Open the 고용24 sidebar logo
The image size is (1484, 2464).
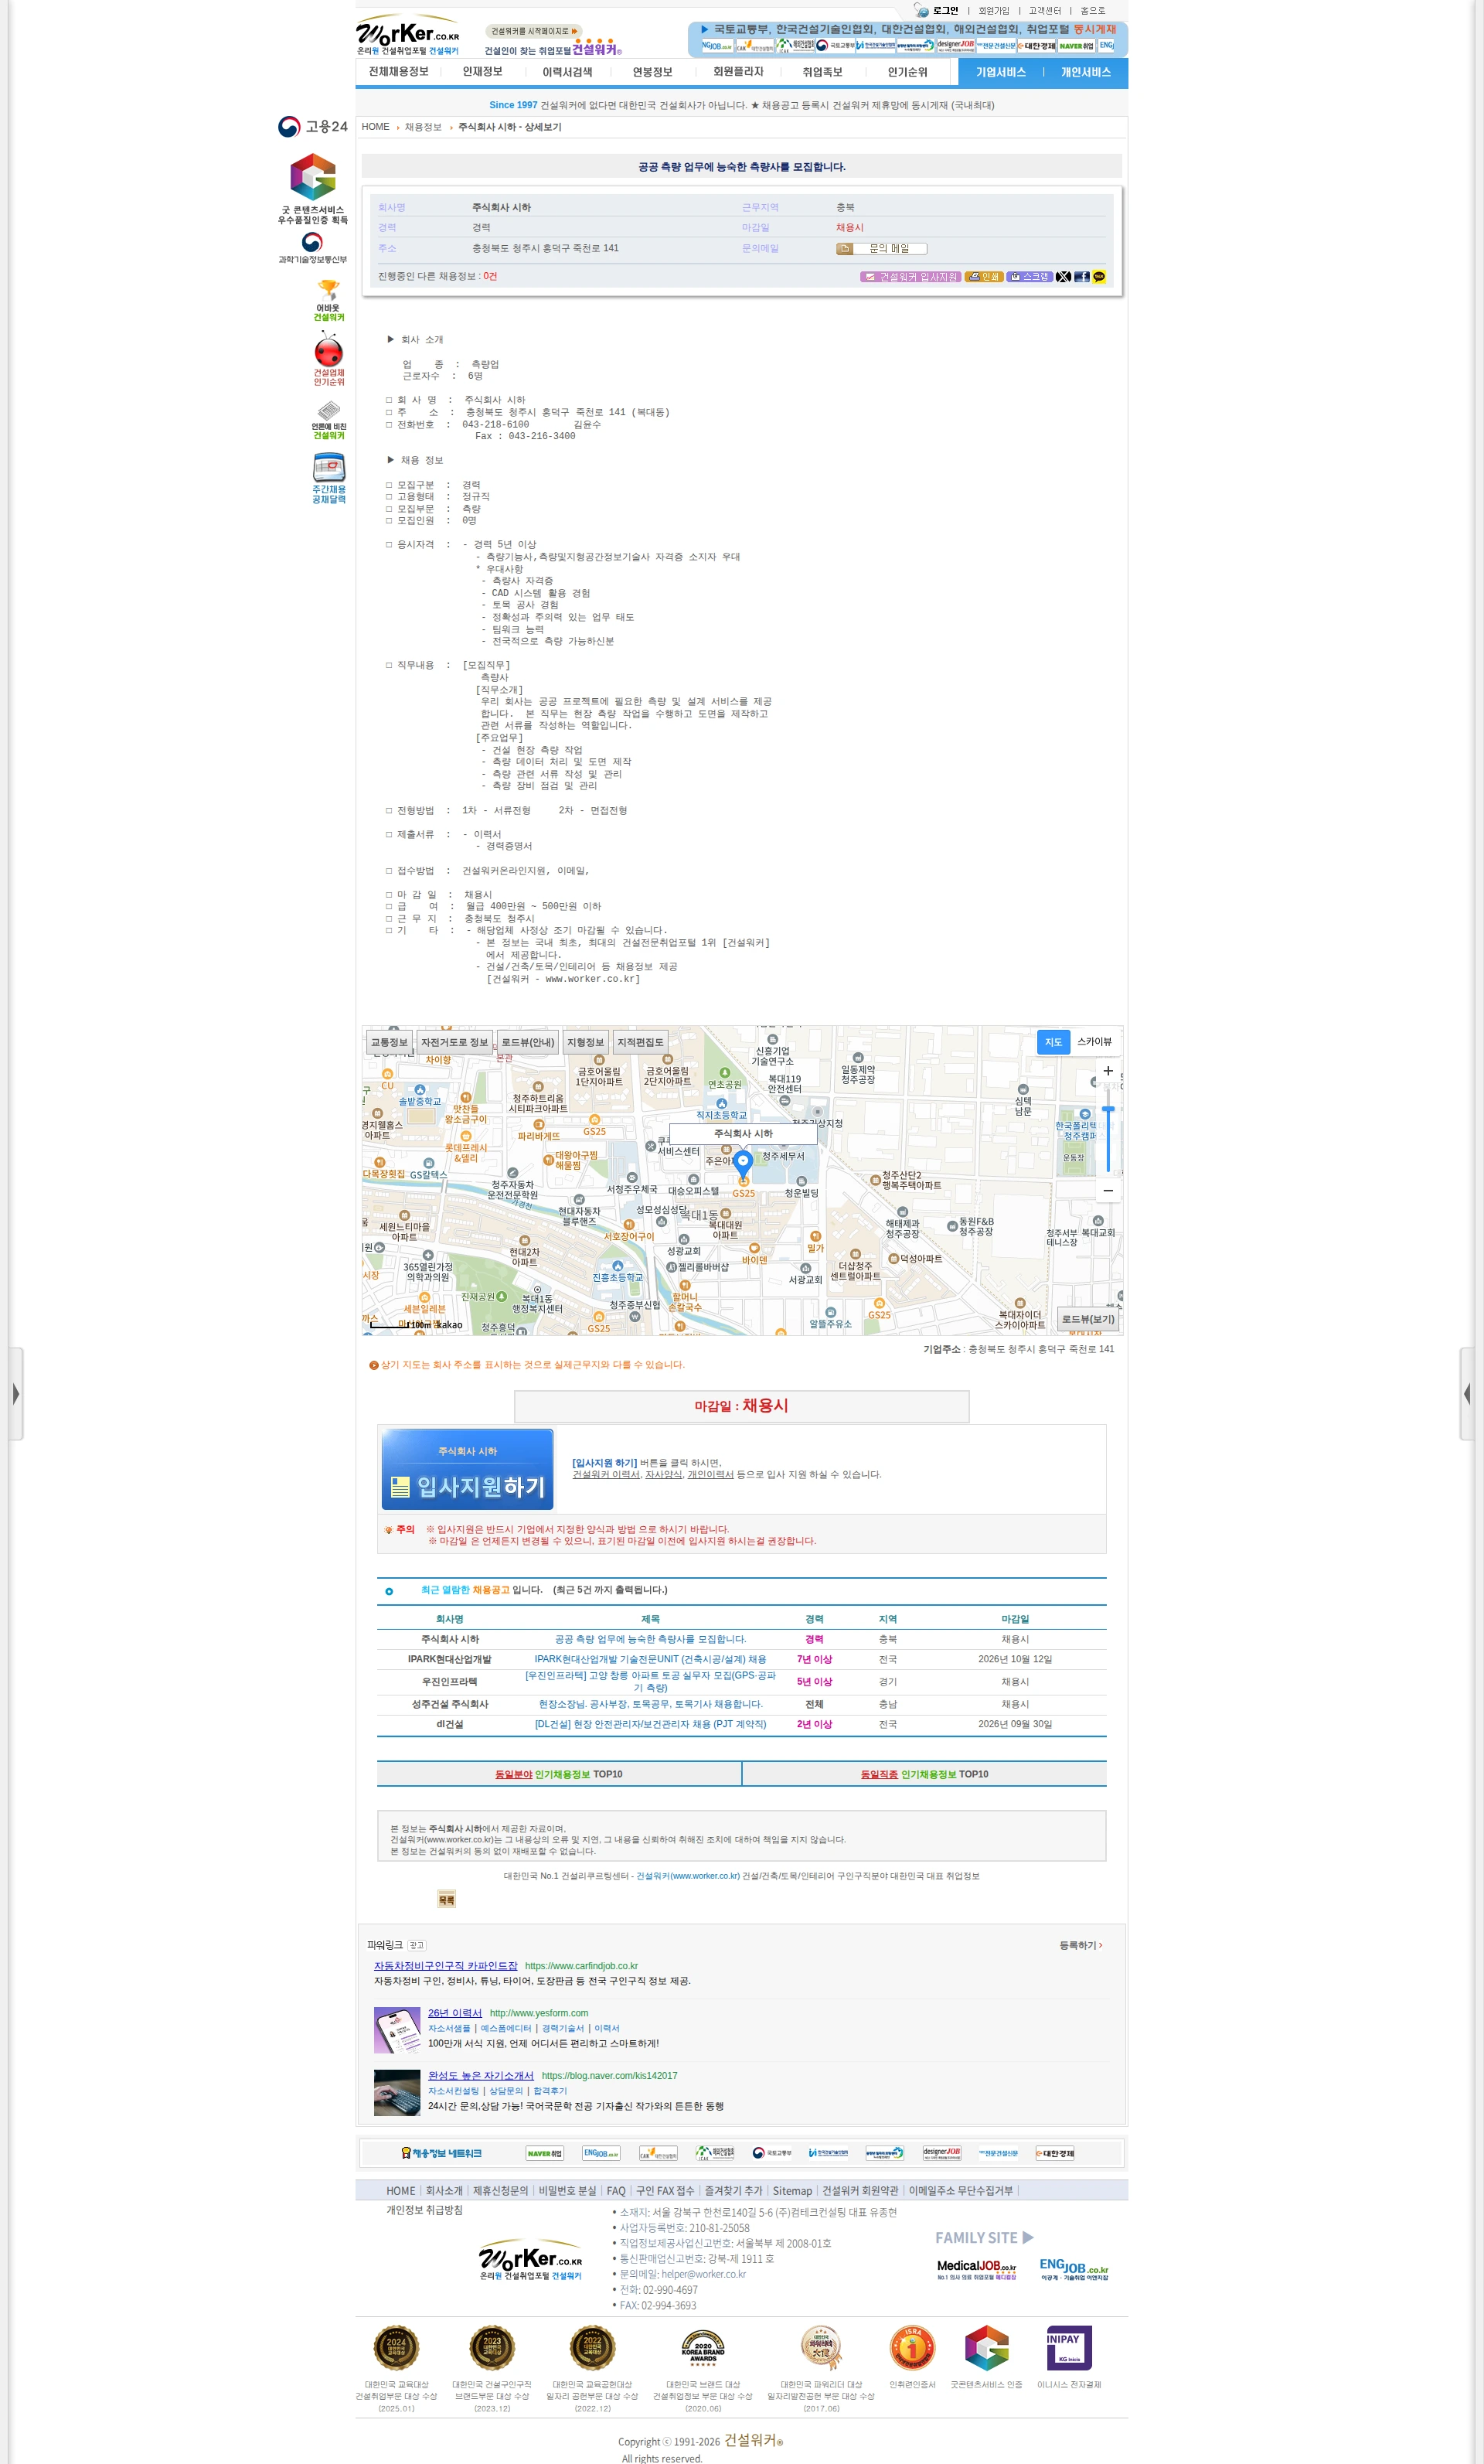pyautogui.click(x=313, y=126)
